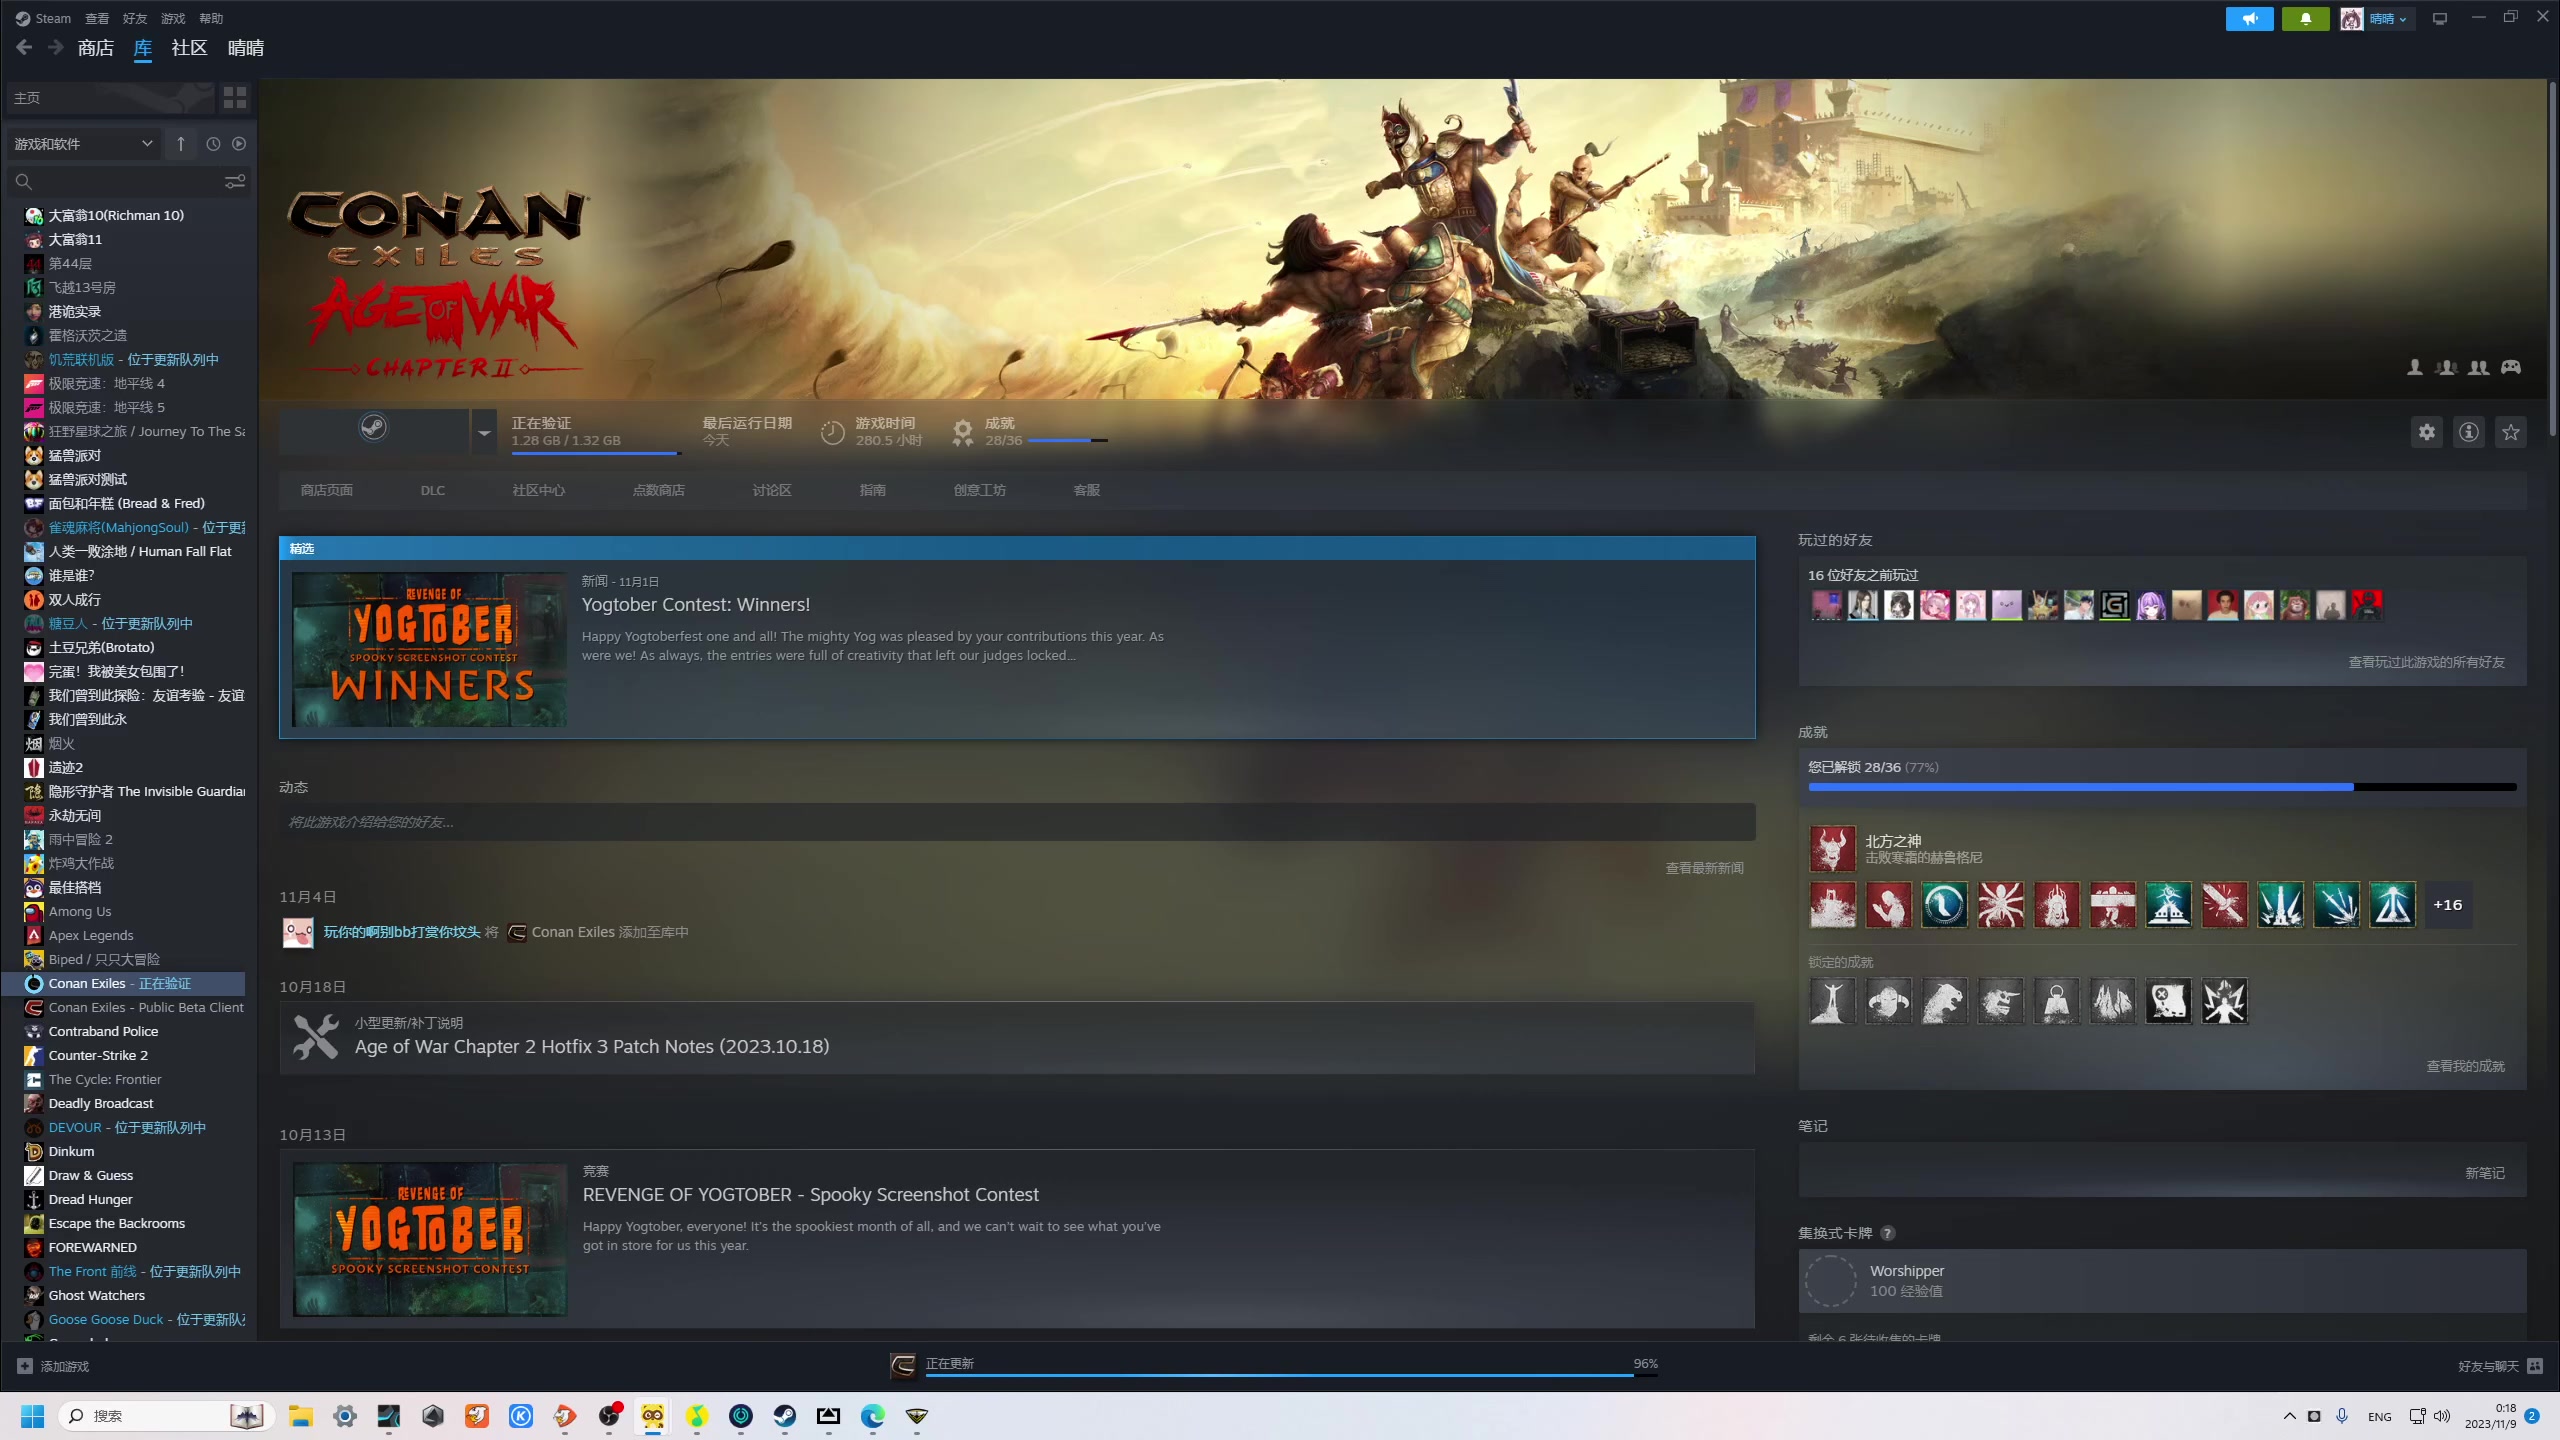Select Among Us in library list

coord(80,911)
